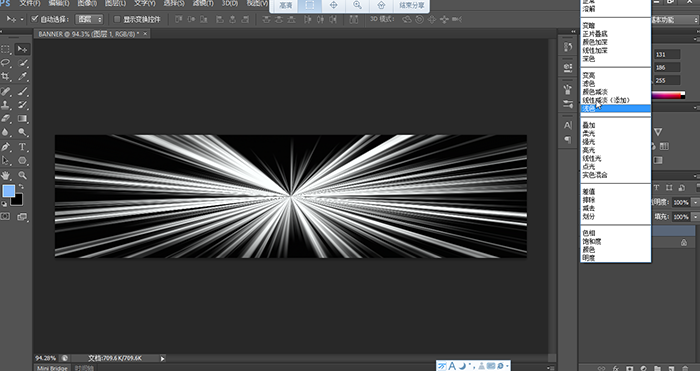The height and width of the screenshot is (371, 700).
Task: Select the Healing Brush tool
Action: point(6,92)
